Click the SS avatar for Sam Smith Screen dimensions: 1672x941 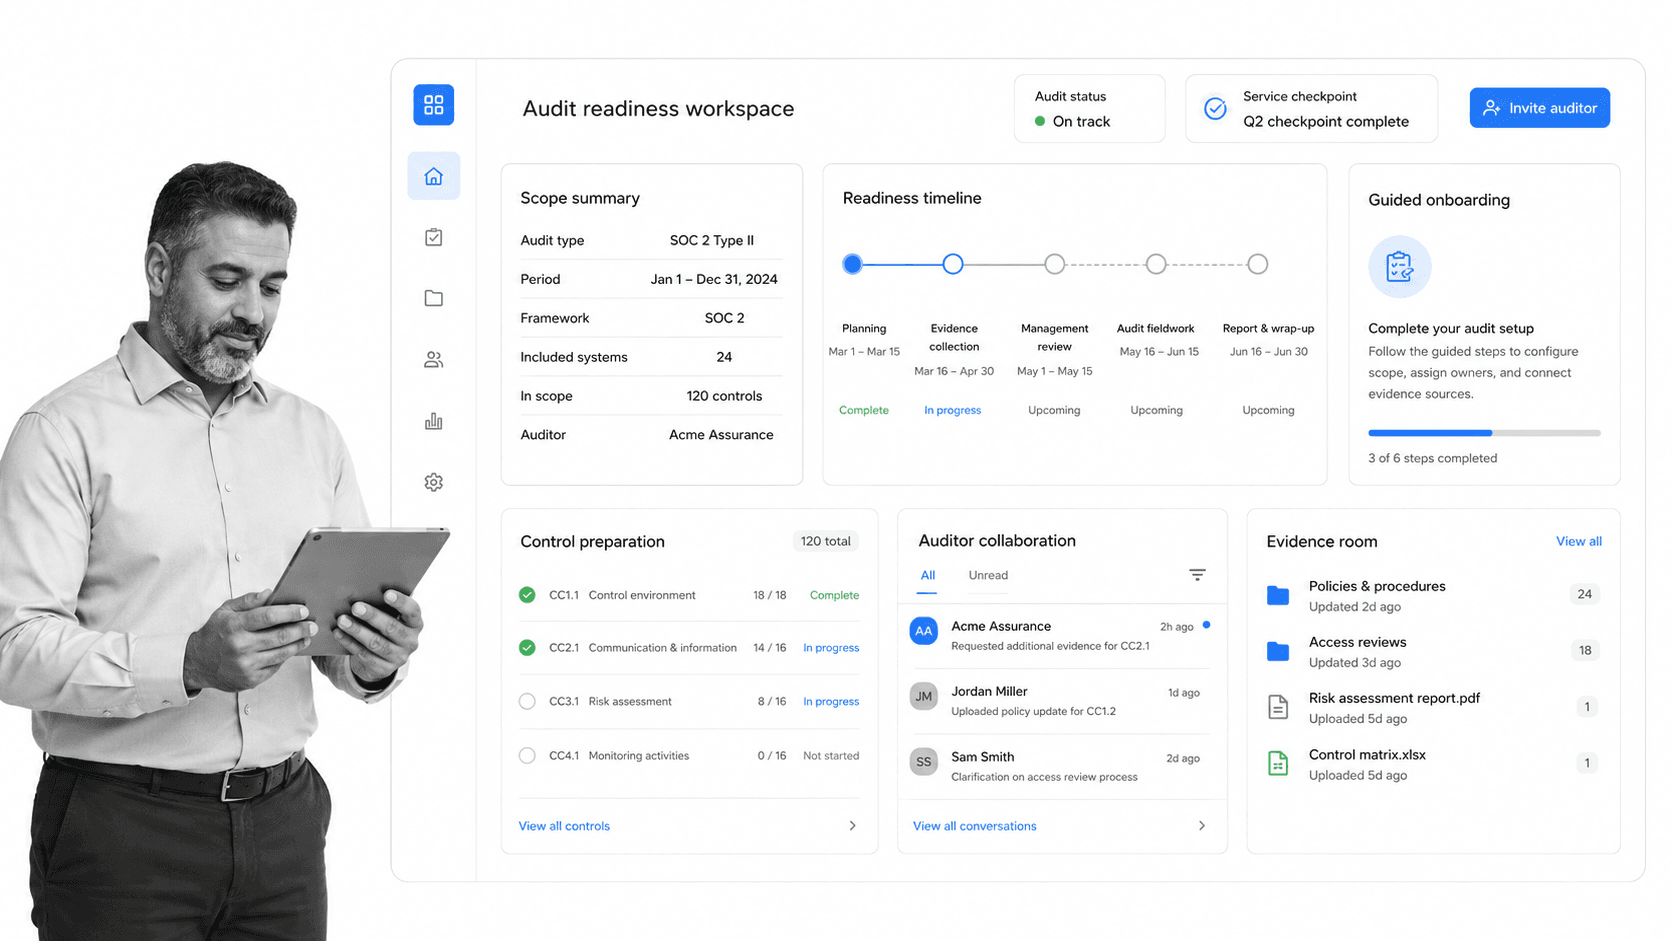click(924, 762)
